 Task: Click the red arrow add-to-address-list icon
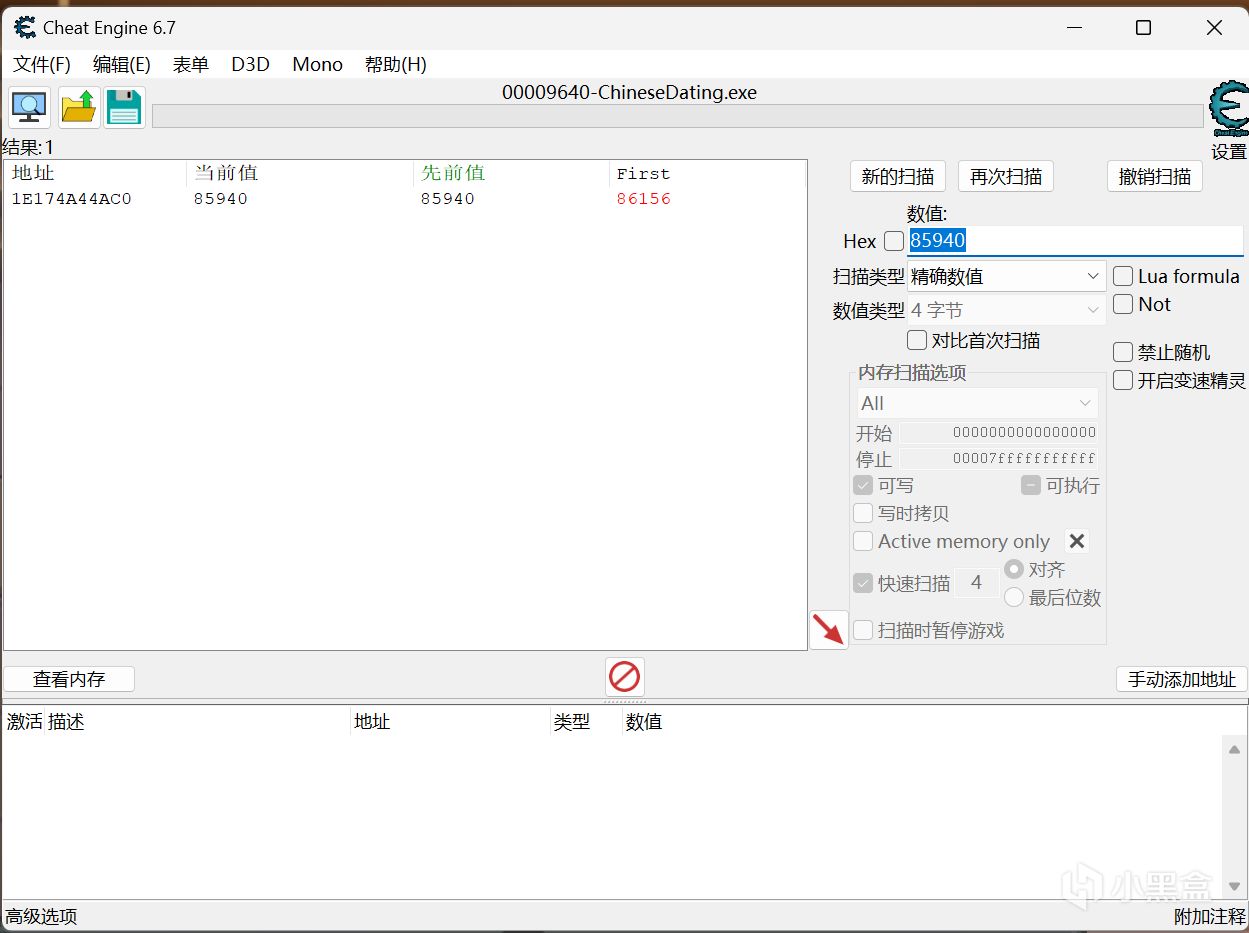pyautogui.click(x=828, y=629)
